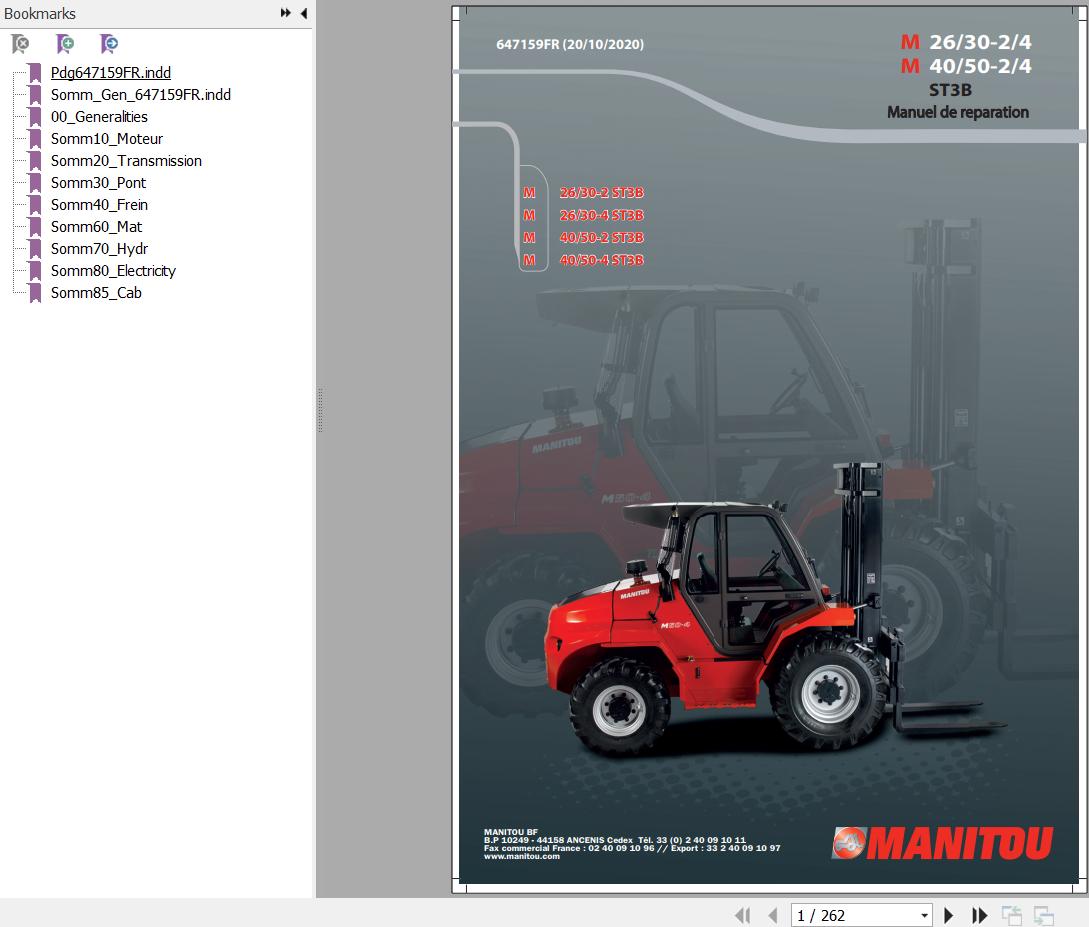This screenshot has height=927, width=1089.
Task: Click the panel splitter grip handle
Action: pyautogui.click(x=320, y=410)
